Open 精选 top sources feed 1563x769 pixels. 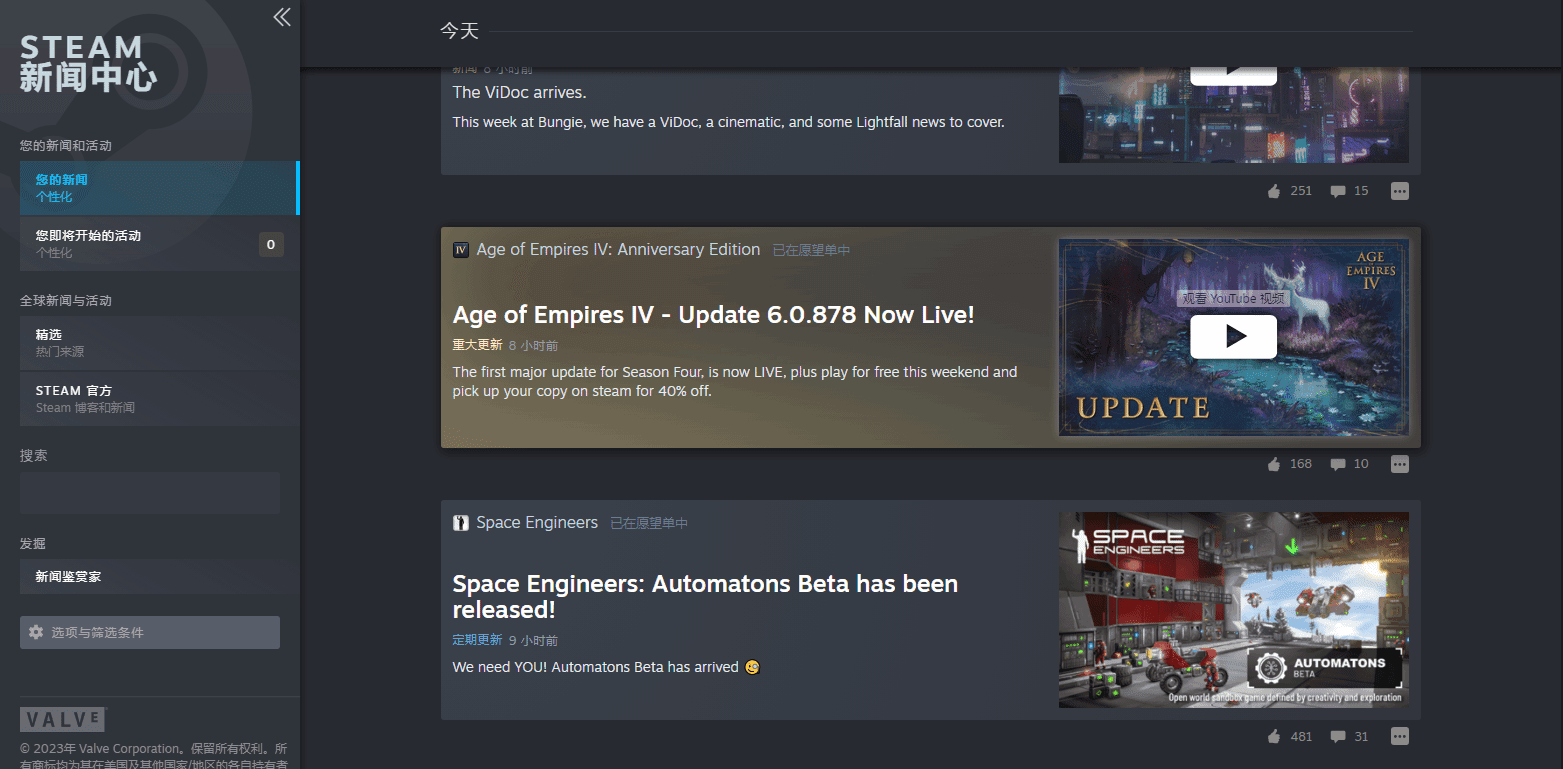tap(159, 343)
